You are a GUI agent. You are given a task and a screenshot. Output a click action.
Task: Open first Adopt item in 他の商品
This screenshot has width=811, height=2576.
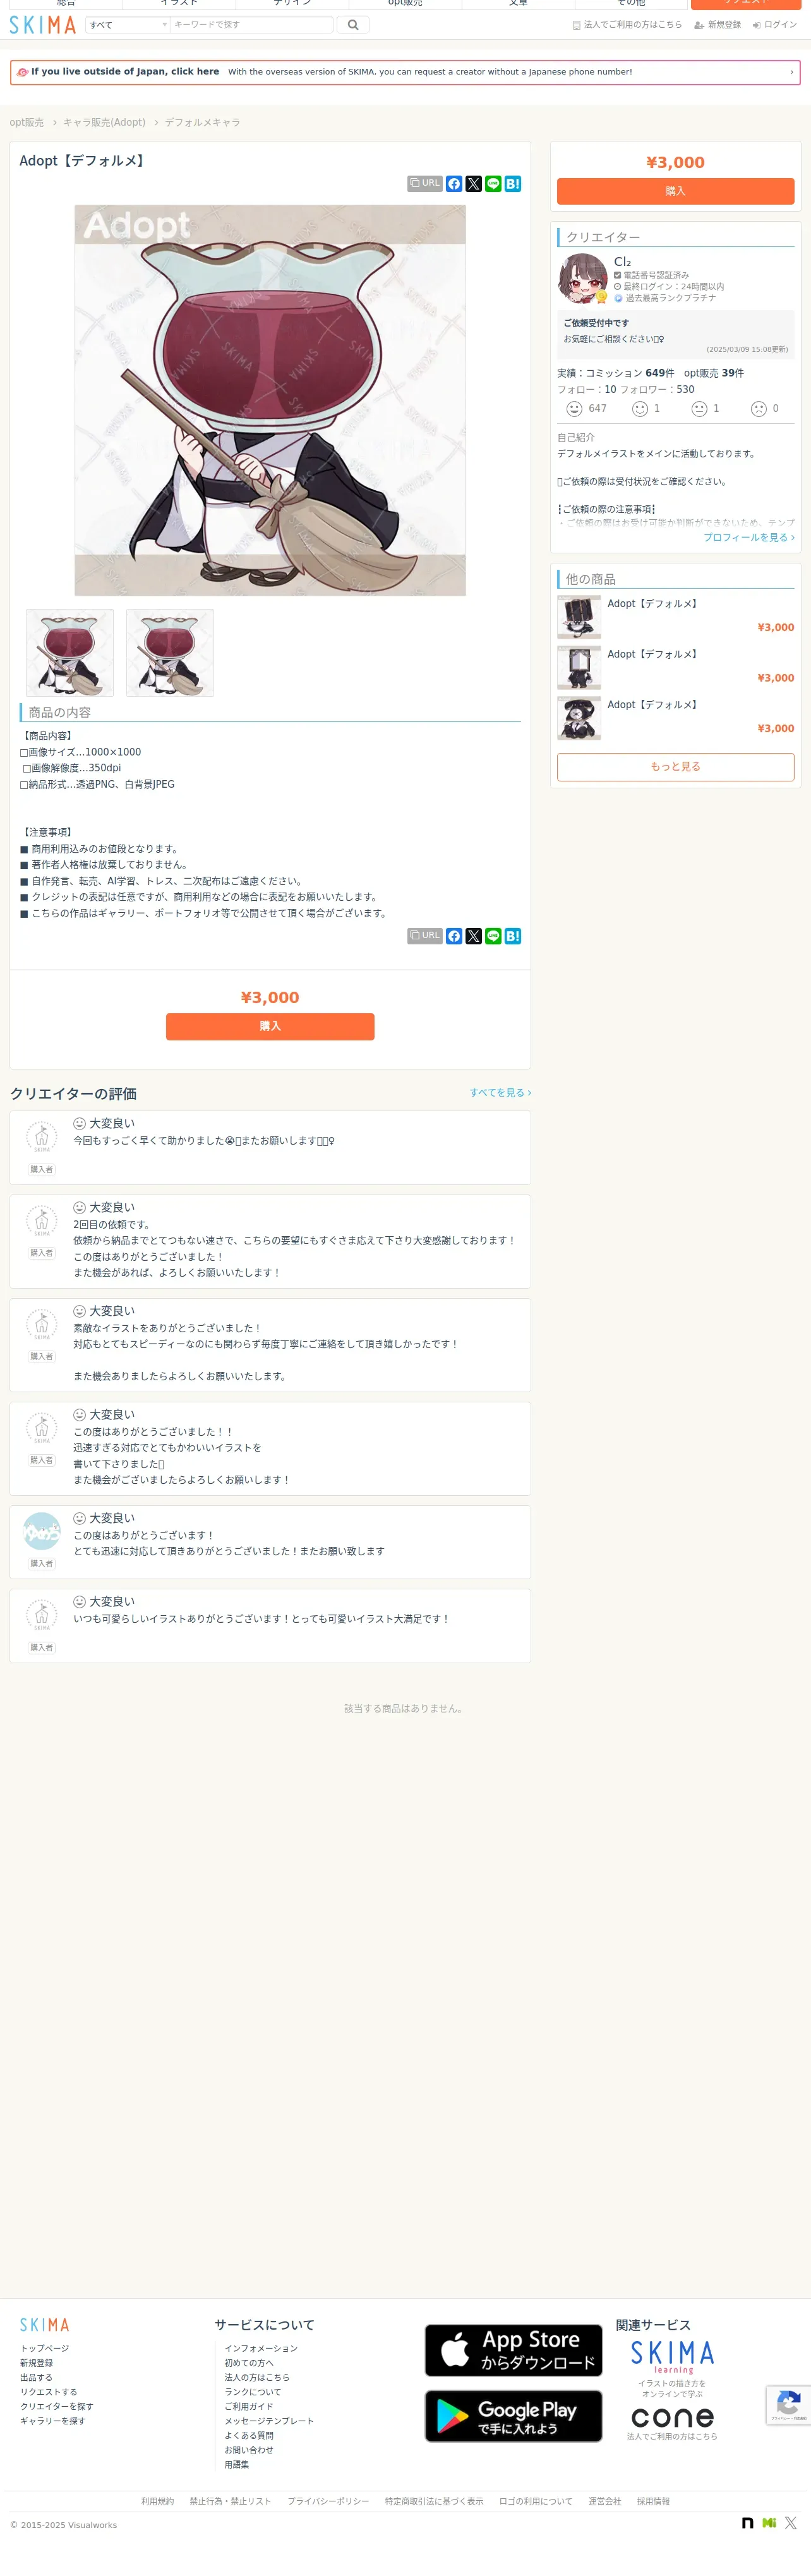(x=675, y=617)
